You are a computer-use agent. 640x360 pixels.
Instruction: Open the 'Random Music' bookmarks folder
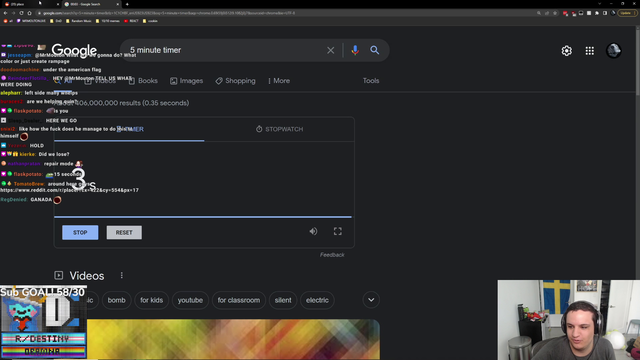tap(78, 21)
